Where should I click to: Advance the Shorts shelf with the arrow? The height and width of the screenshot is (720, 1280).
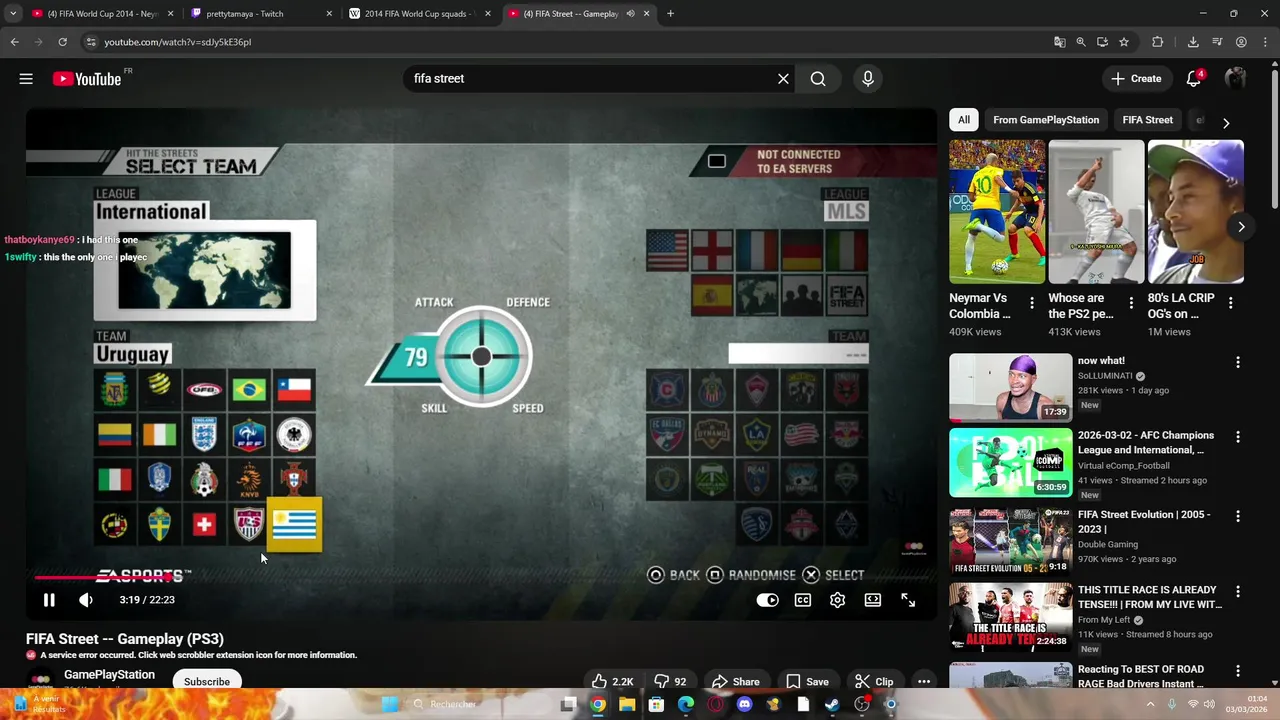[1241, 227]
